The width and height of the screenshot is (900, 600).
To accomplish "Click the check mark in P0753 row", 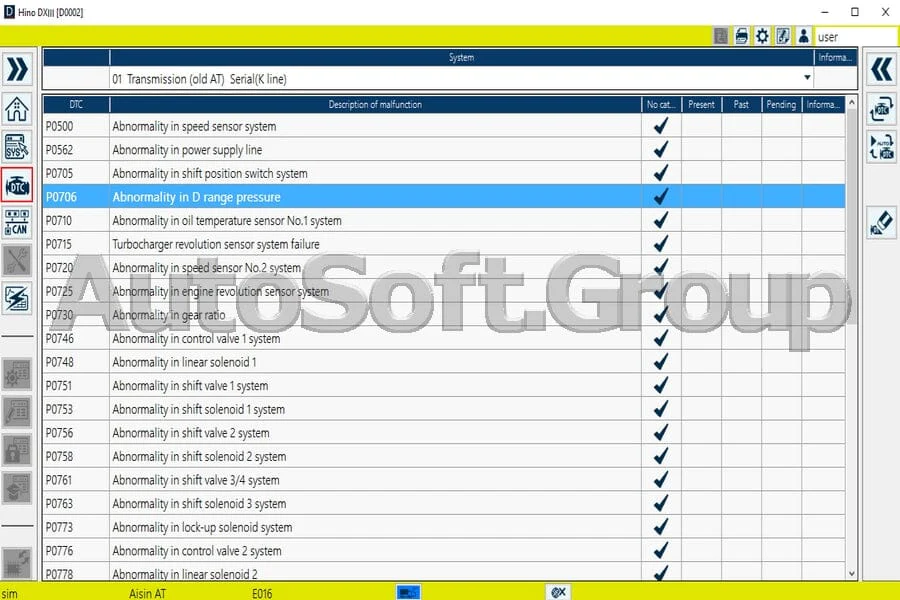I will (661, 409).
